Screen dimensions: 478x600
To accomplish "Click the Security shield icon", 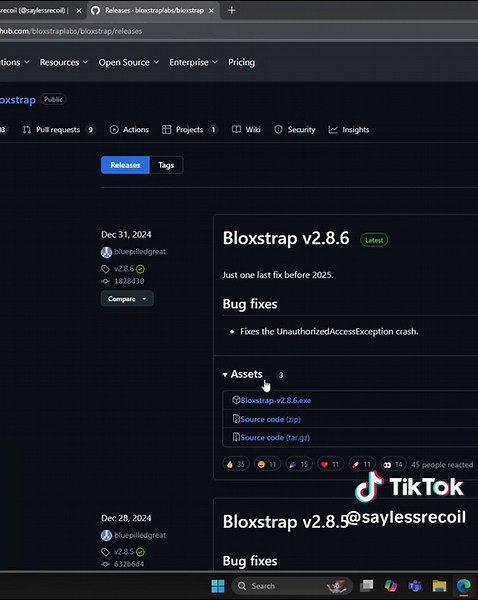I will (x=278, y=130).
